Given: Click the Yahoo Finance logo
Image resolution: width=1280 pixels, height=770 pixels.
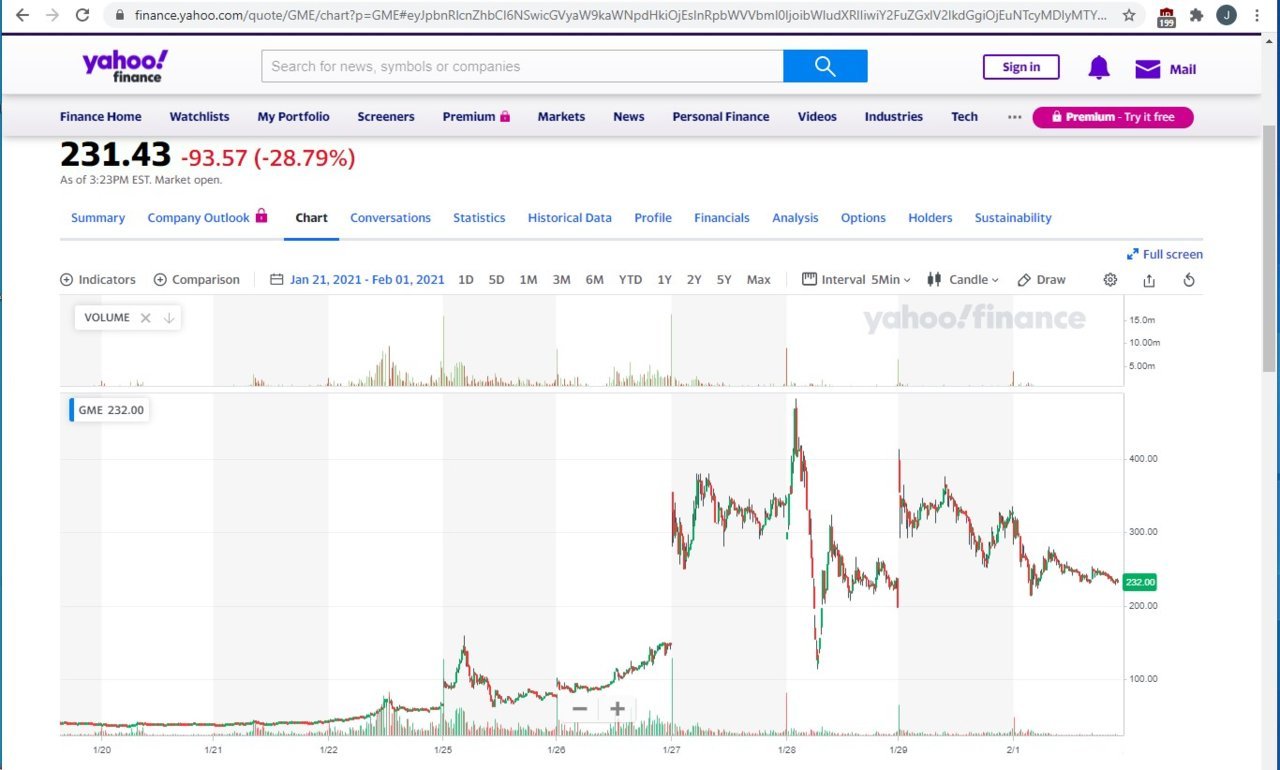Looking at the screenshot, I should [125, 66].
